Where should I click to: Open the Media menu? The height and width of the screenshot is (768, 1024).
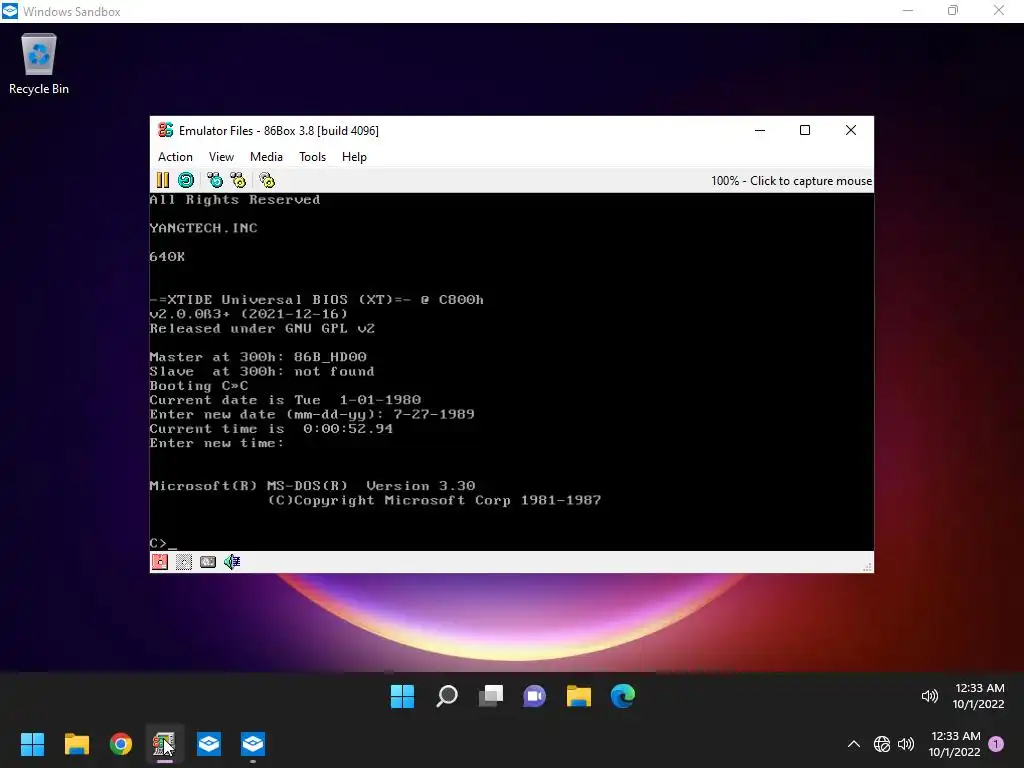point(266,157)
